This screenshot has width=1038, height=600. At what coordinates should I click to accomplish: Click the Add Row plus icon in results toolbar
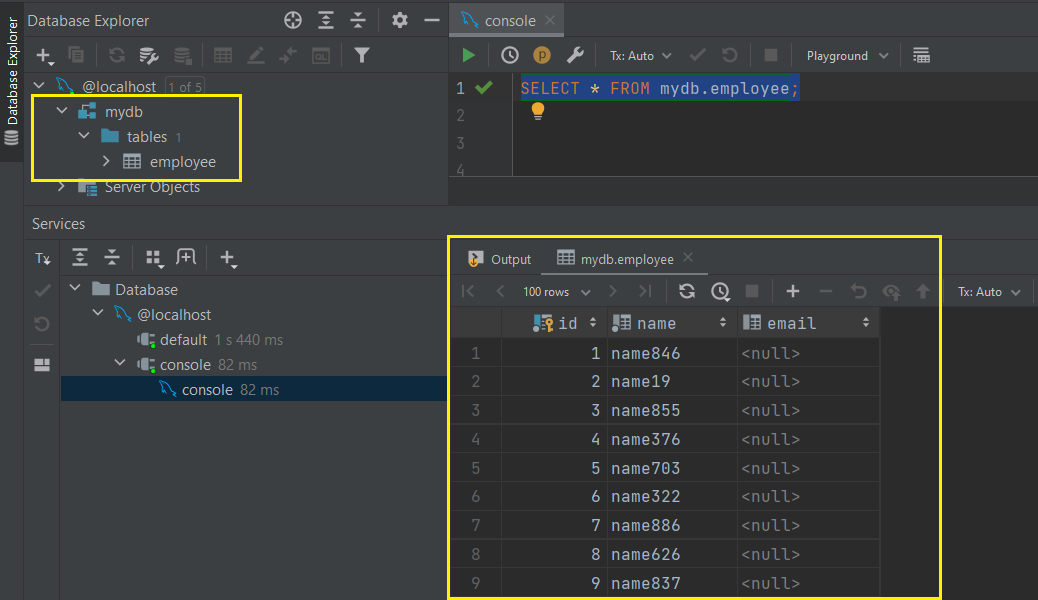point(792,291)
